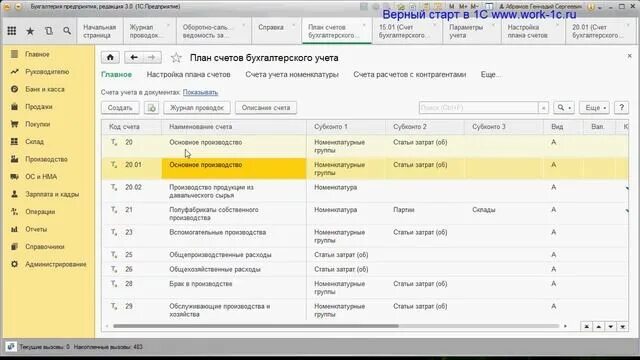
Task: Click the Главное sidebar icon
Action: (x=14, y=54)
